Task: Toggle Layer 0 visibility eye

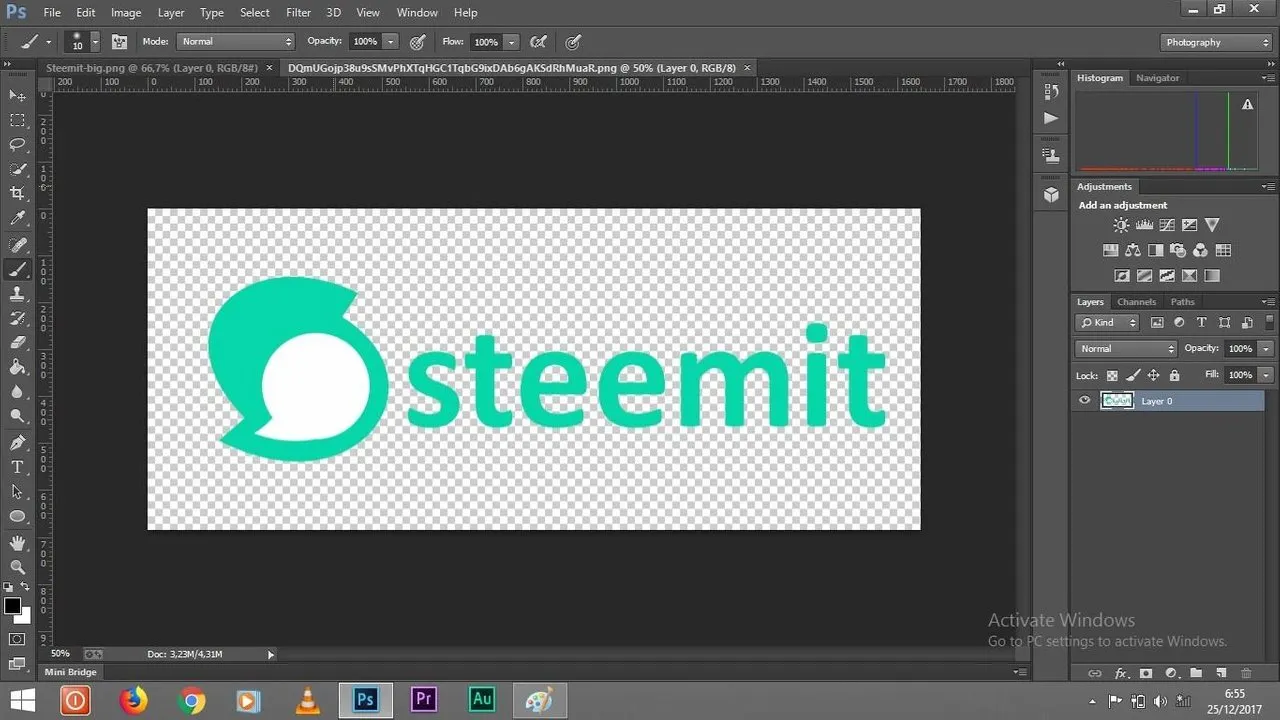Action: click(1084, 401)
